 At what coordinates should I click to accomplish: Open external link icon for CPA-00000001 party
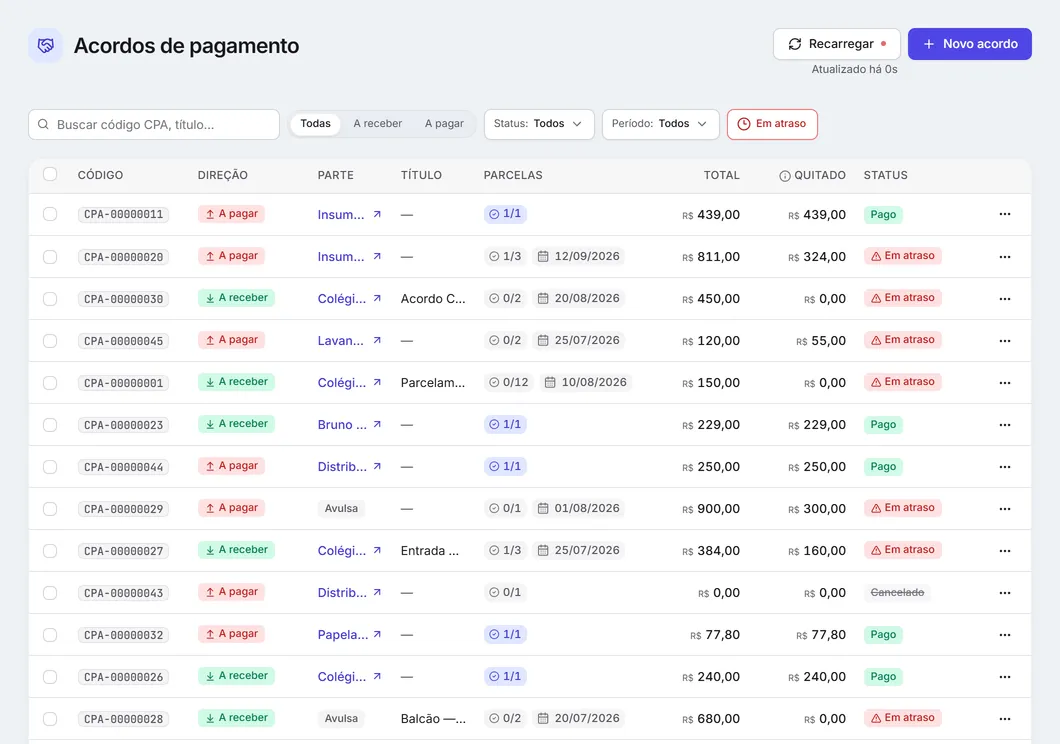(377, 382)
